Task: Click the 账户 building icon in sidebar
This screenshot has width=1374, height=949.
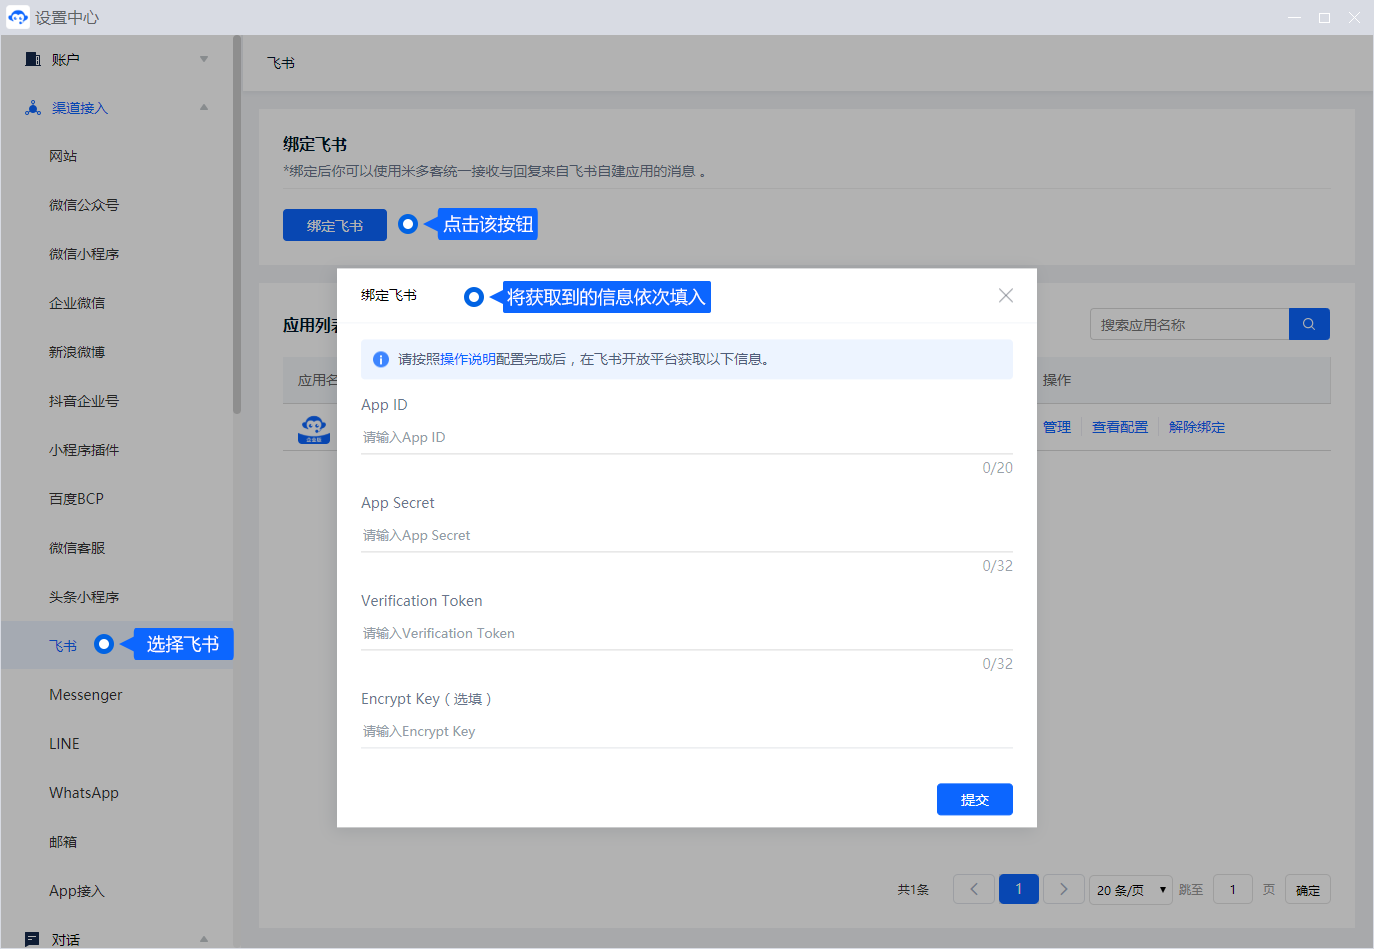Action: tap(33, 59)
